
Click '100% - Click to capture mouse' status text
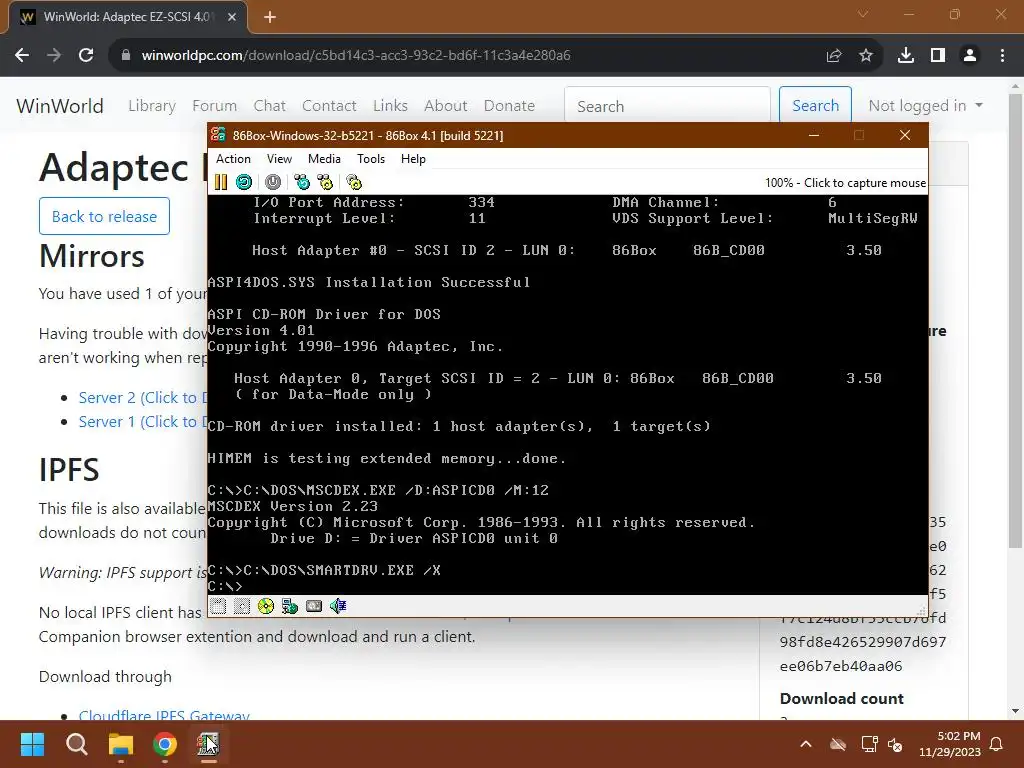pos(845,183)
